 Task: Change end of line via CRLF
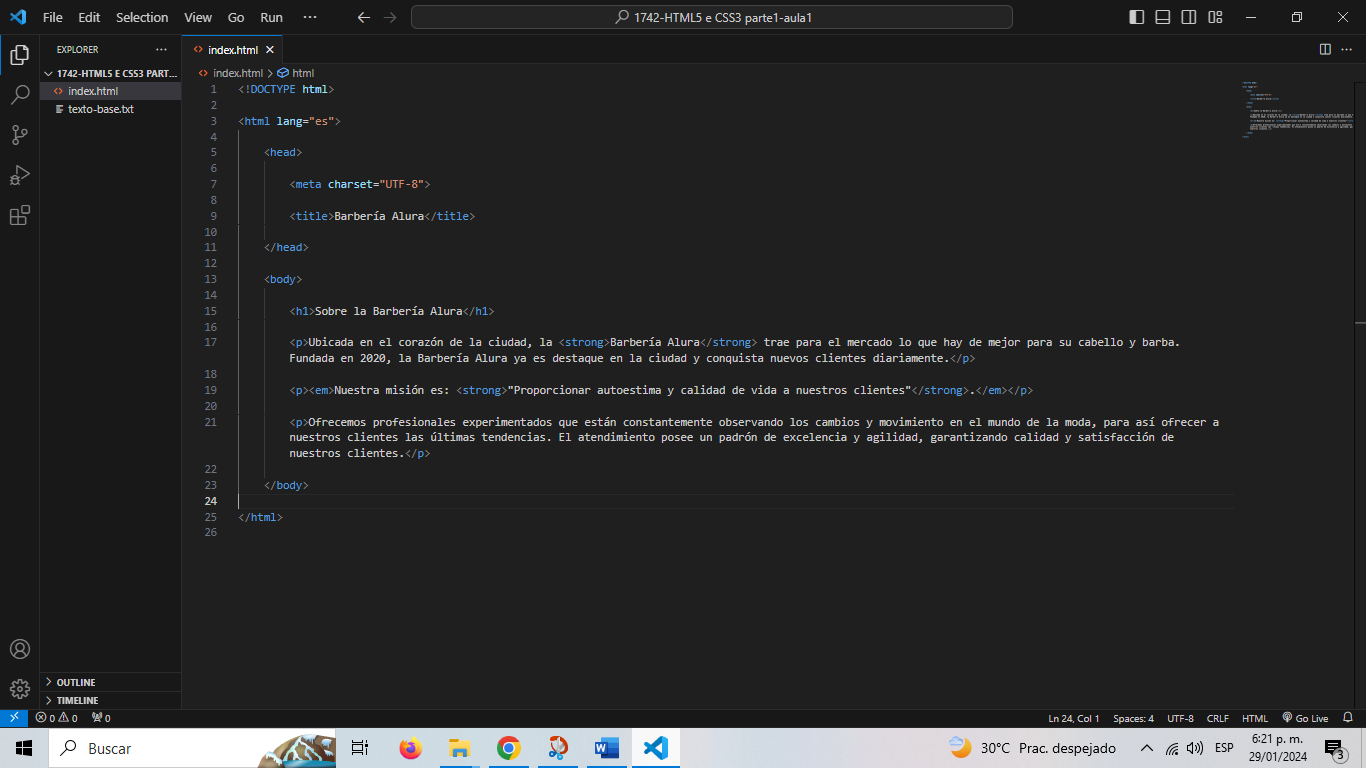[1218, 718]
